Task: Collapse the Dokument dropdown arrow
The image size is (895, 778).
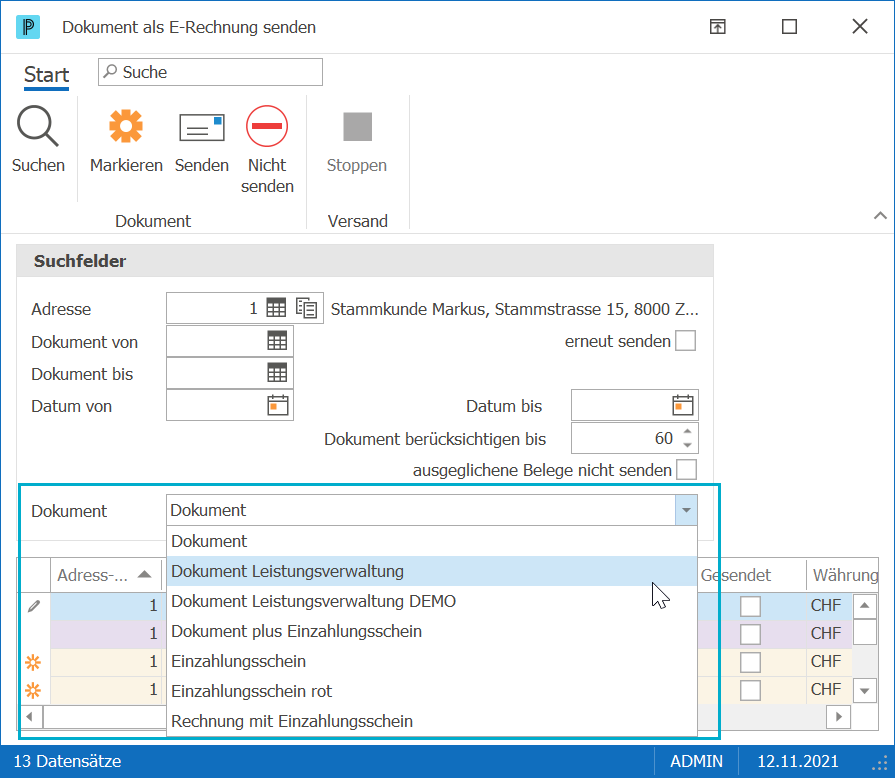Action: pyautogui.click(x=686, y=510)
